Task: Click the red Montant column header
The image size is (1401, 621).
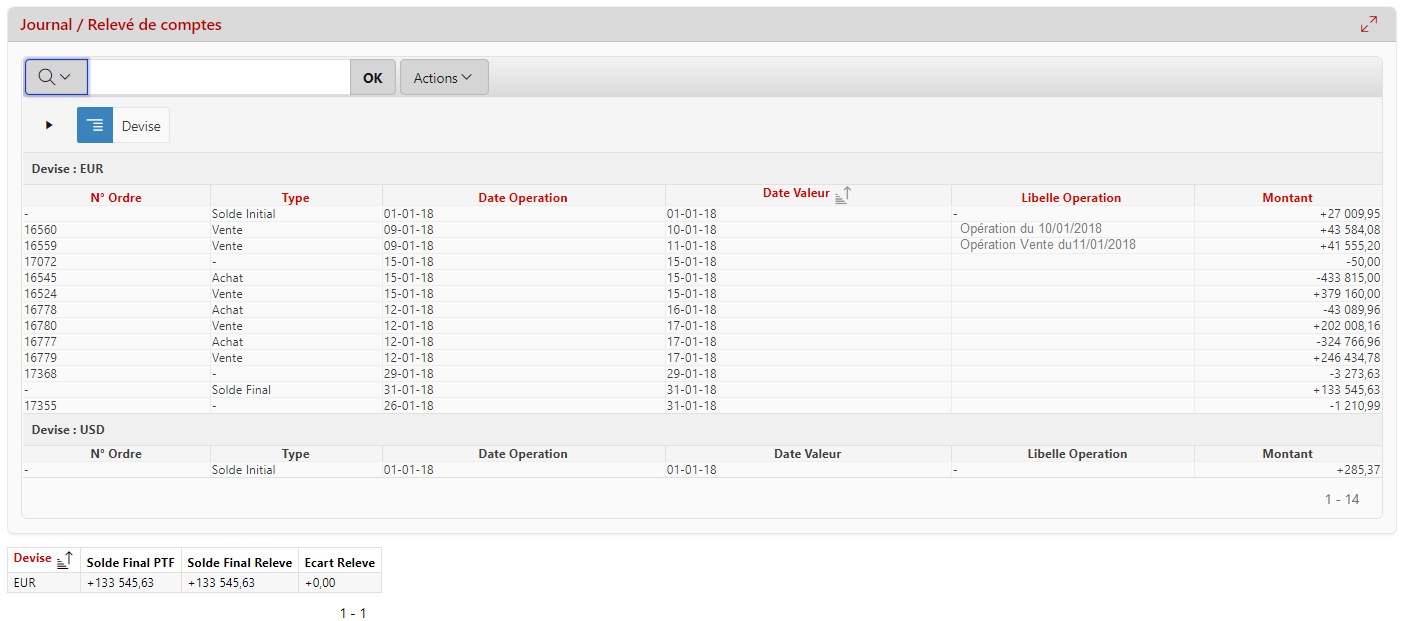Action: [x=1287, y=198]
